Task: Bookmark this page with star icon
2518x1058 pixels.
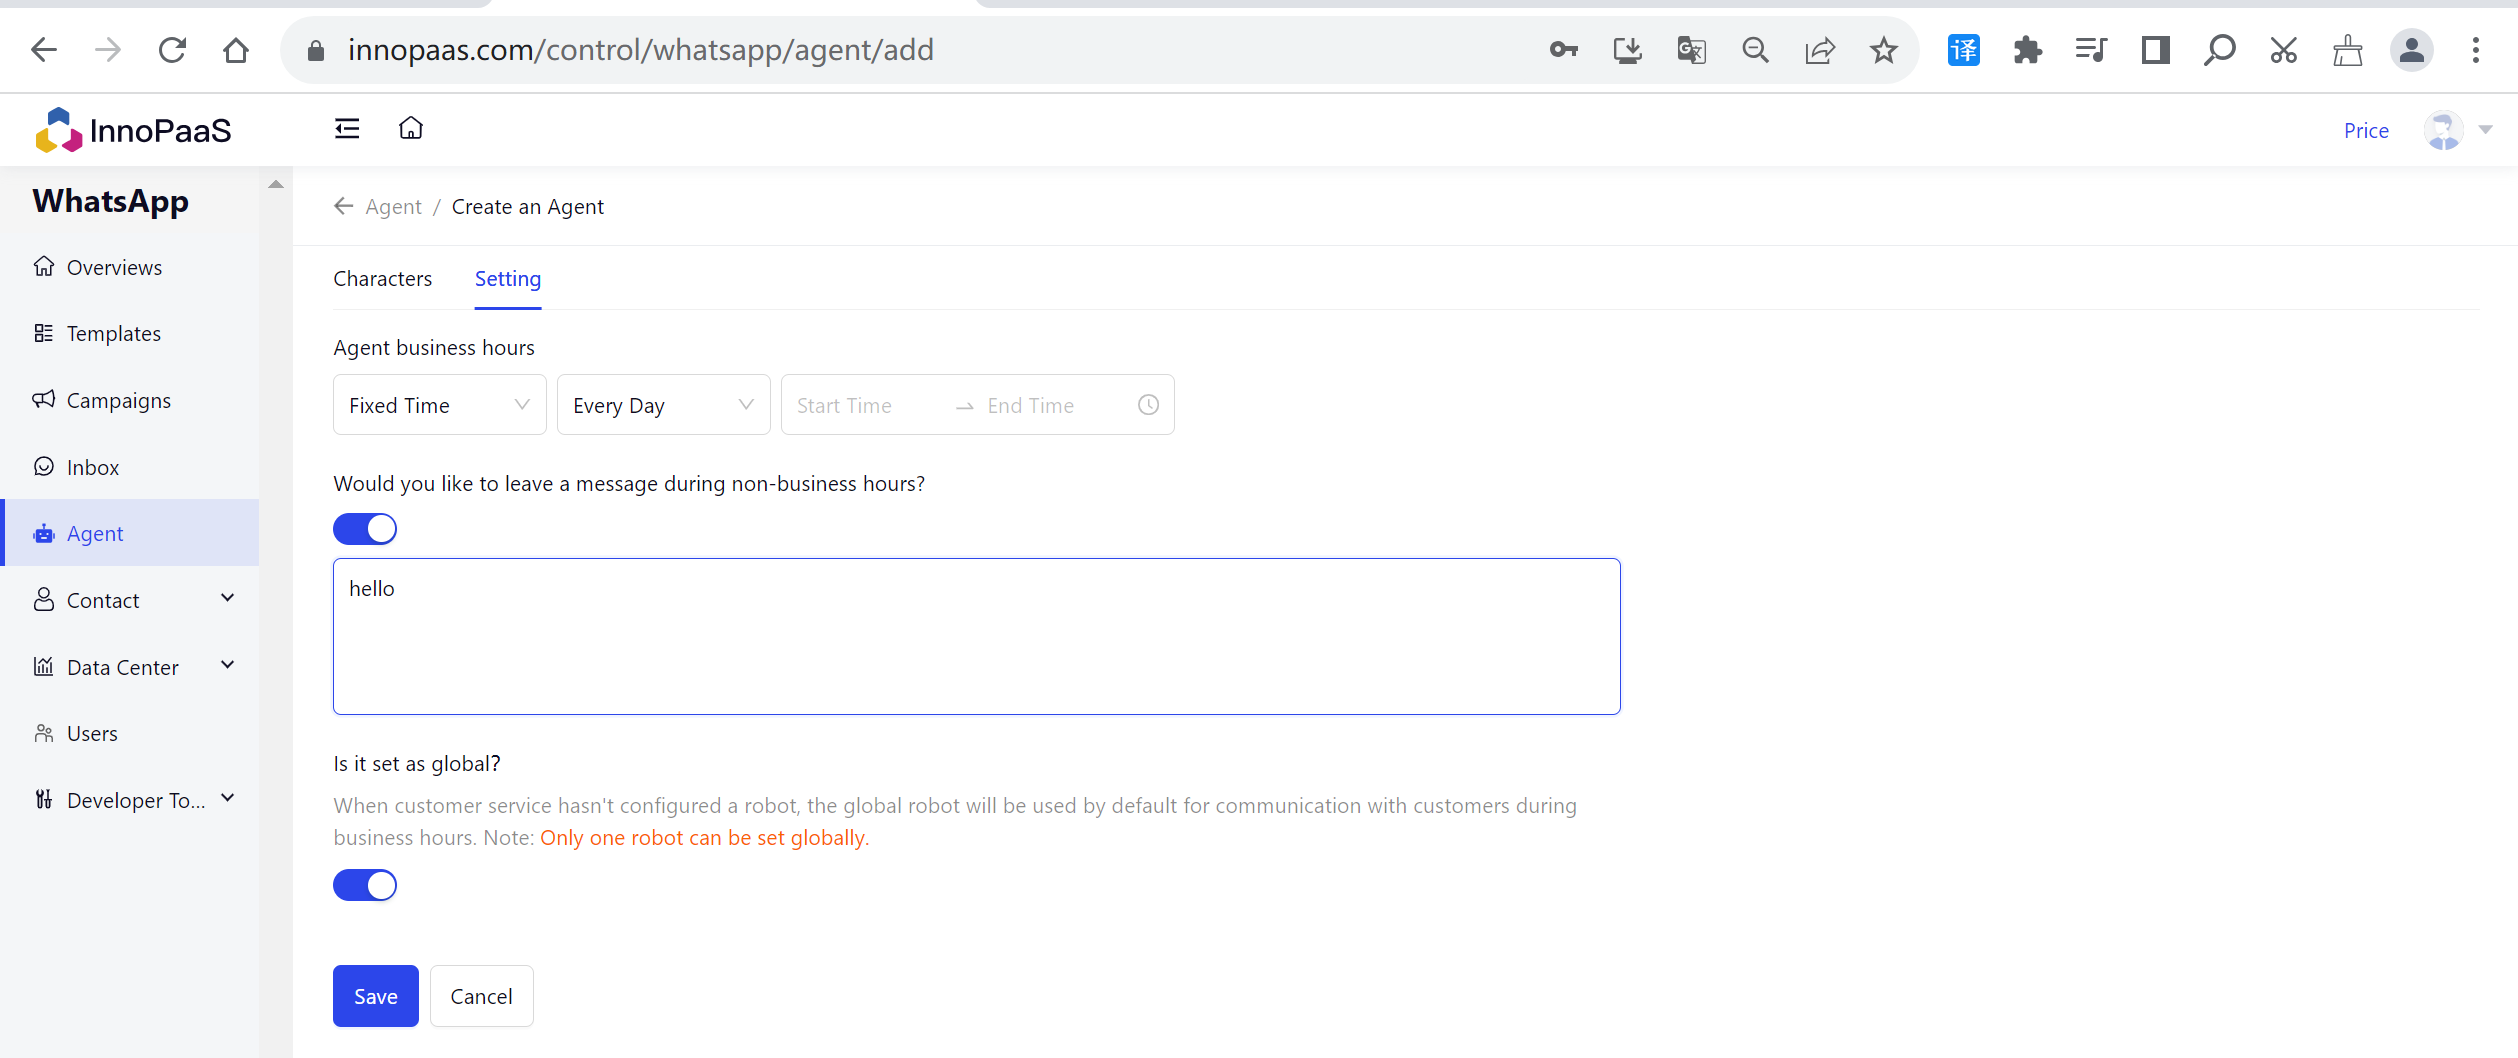Action: click(1883, 50)
